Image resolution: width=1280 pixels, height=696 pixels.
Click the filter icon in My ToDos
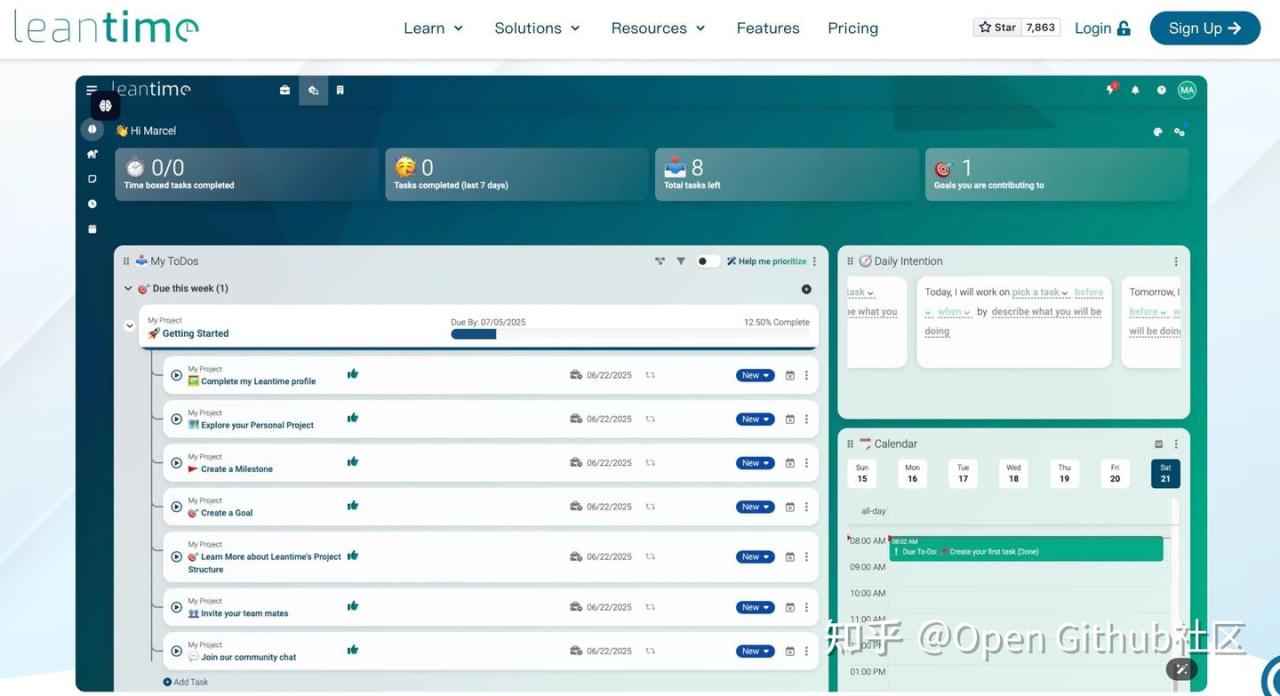[681, 261]
